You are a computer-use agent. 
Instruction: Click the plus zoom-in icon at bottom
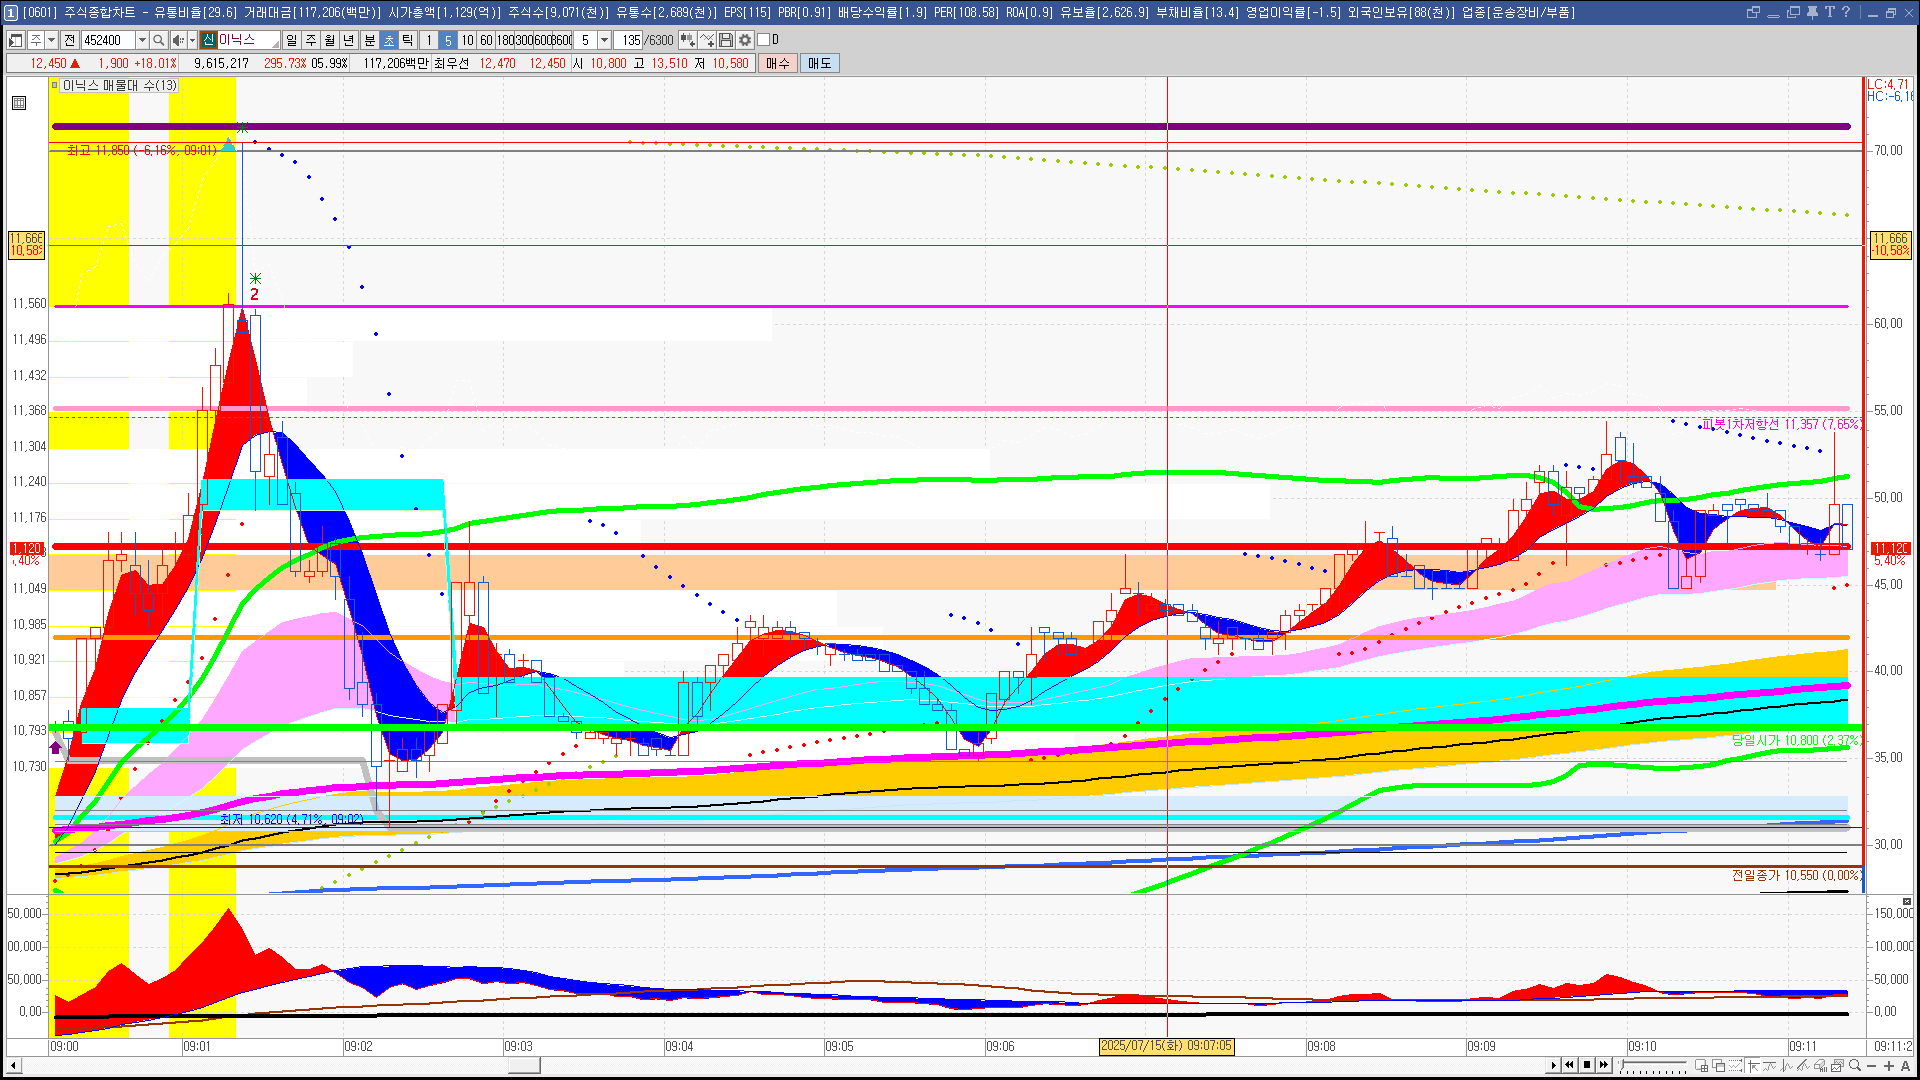coord(1889,1066)
